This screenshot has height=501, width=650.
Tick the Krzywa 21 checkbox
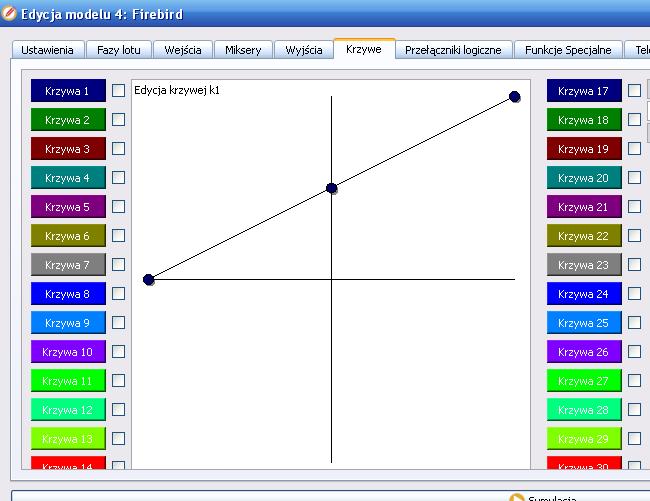point(635,207)
